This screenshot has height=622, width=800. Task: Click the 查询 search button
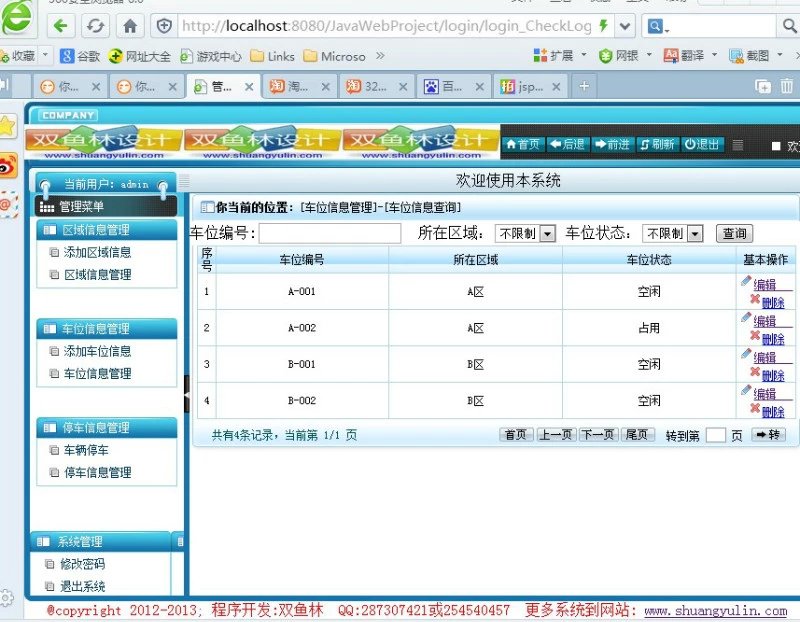734,234
